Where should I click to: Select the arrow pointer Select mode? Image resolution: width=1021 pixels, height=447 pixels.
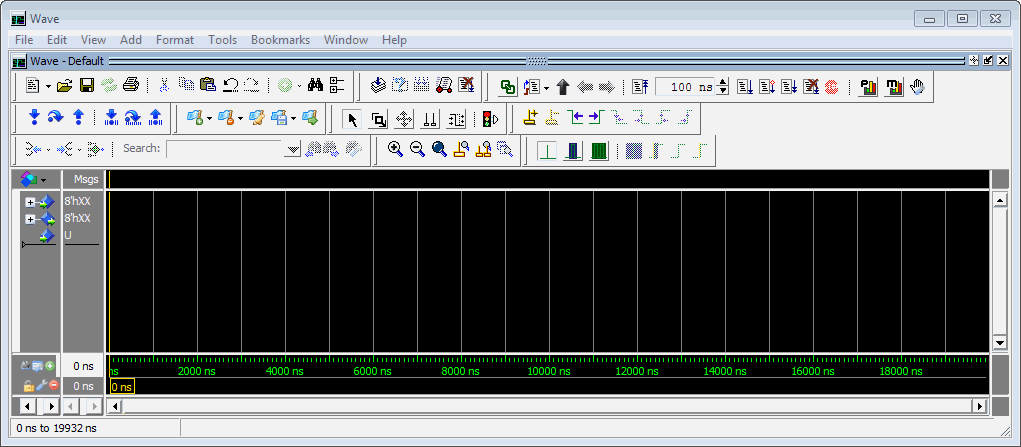[352, 119]
